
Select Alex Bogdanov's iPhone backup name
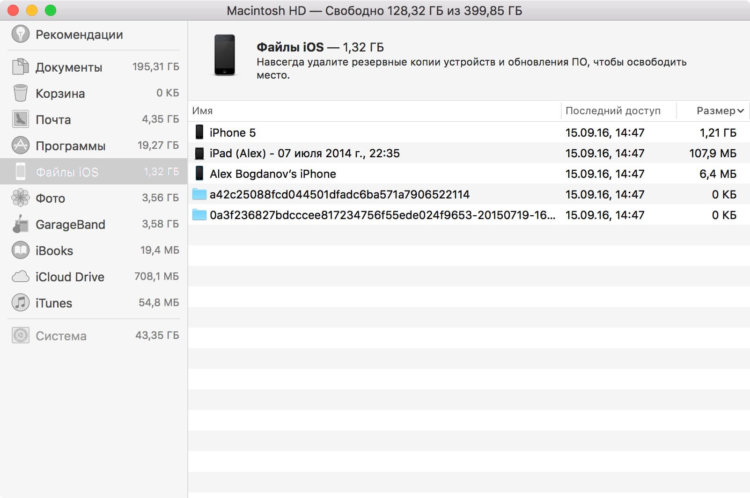tap(273, 174)
